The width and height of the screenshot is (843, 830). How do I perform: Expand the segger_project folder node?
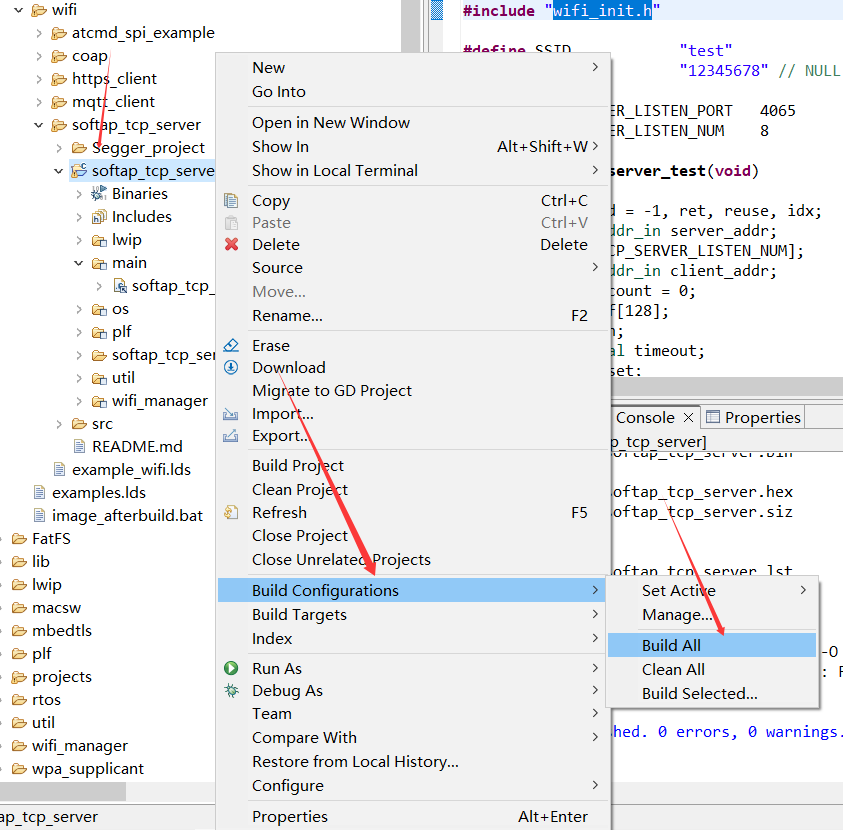pyautogui.click(x=59, y=148)
